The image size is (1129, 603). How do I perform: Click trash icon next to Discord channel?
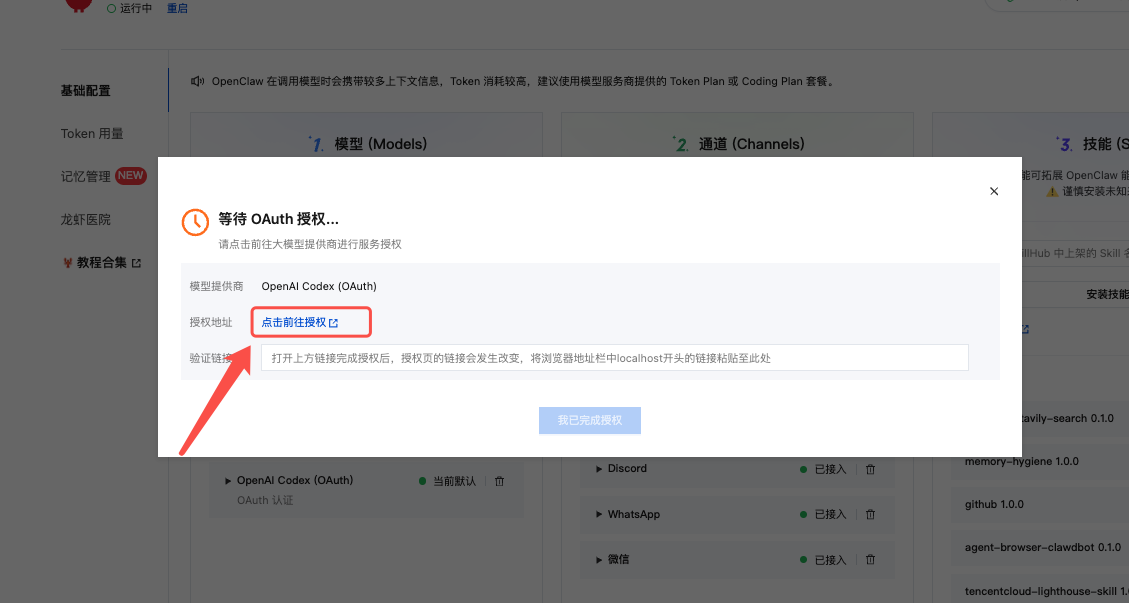click(870, 469)
